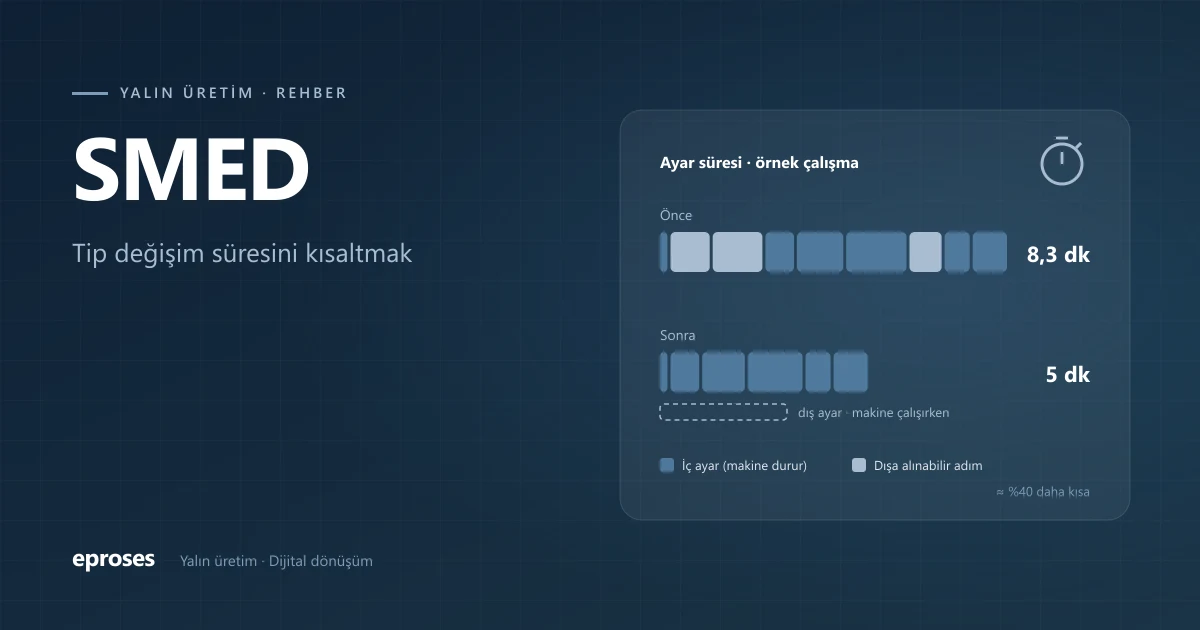Click the segmented bar under "Sonra"

click(x=764, y=372)
